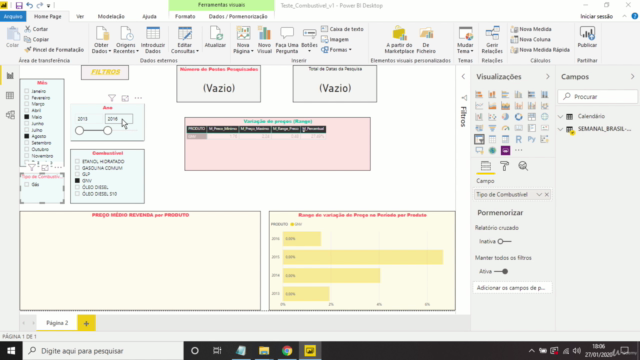Open the Model relationships view icon
The width and height of the screenshot is (640, 360).
(x=10, y=115)
